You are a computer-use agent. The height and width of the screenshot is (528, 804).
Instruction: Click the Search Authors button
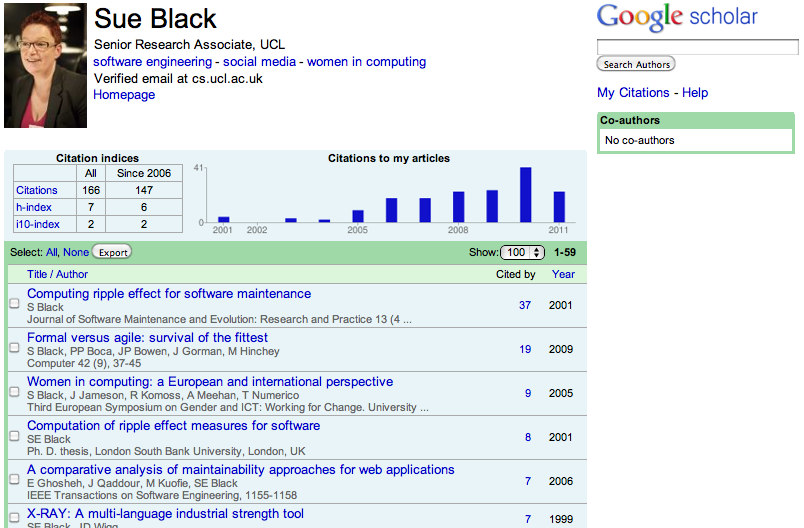point(636,64)
